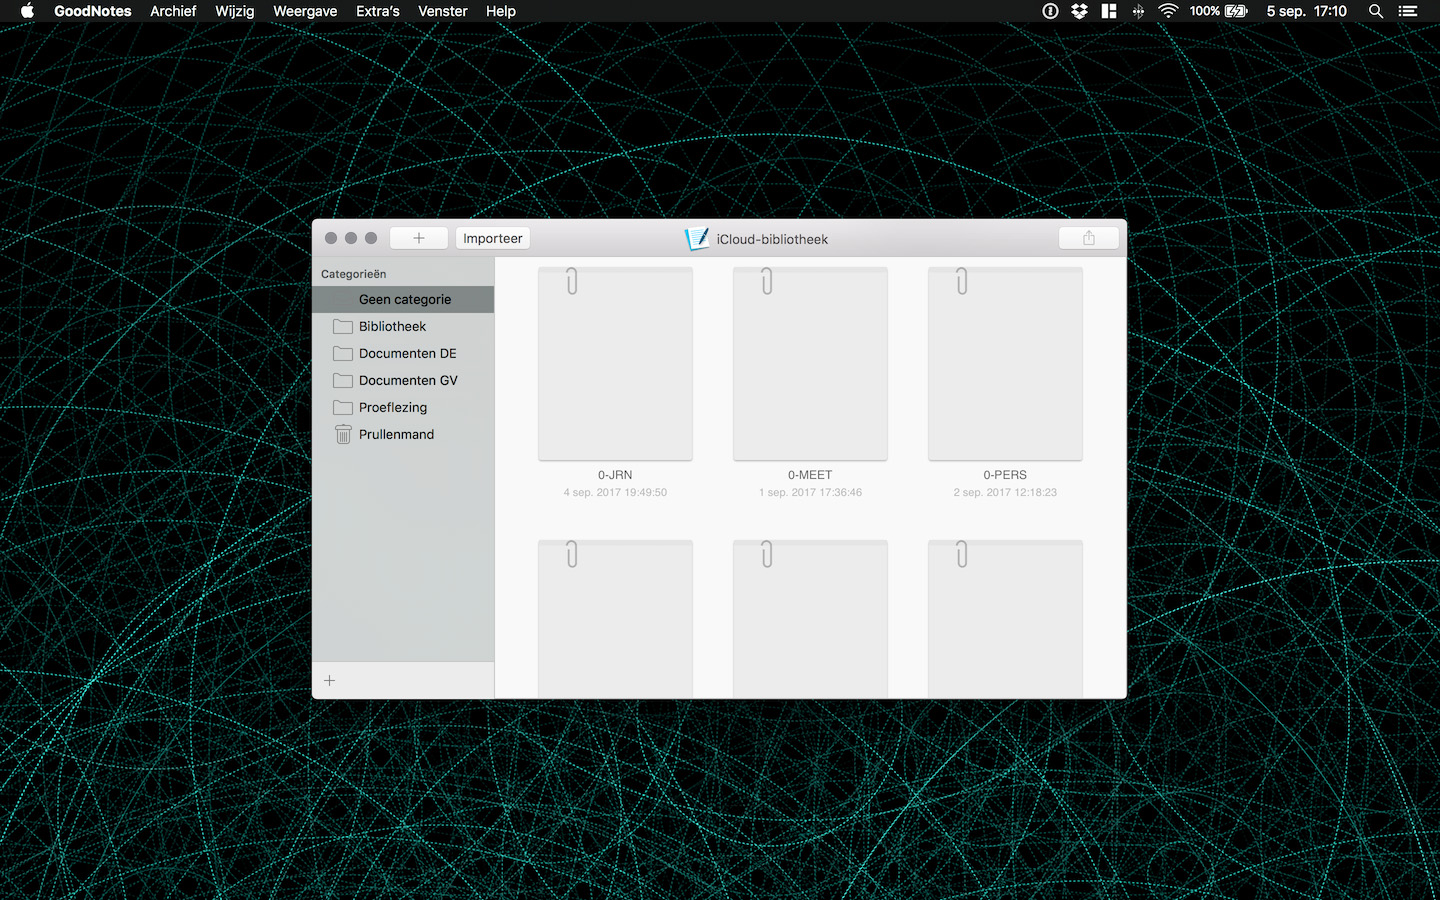Click the crosshair icon before Wi-Fi icon

(1138, 11)
